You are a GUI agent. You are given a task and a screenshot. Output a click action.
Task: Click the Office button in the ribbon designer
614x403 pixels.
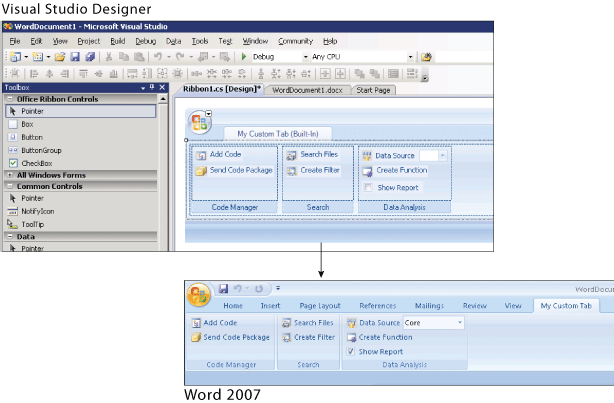(x=200, y=123)
